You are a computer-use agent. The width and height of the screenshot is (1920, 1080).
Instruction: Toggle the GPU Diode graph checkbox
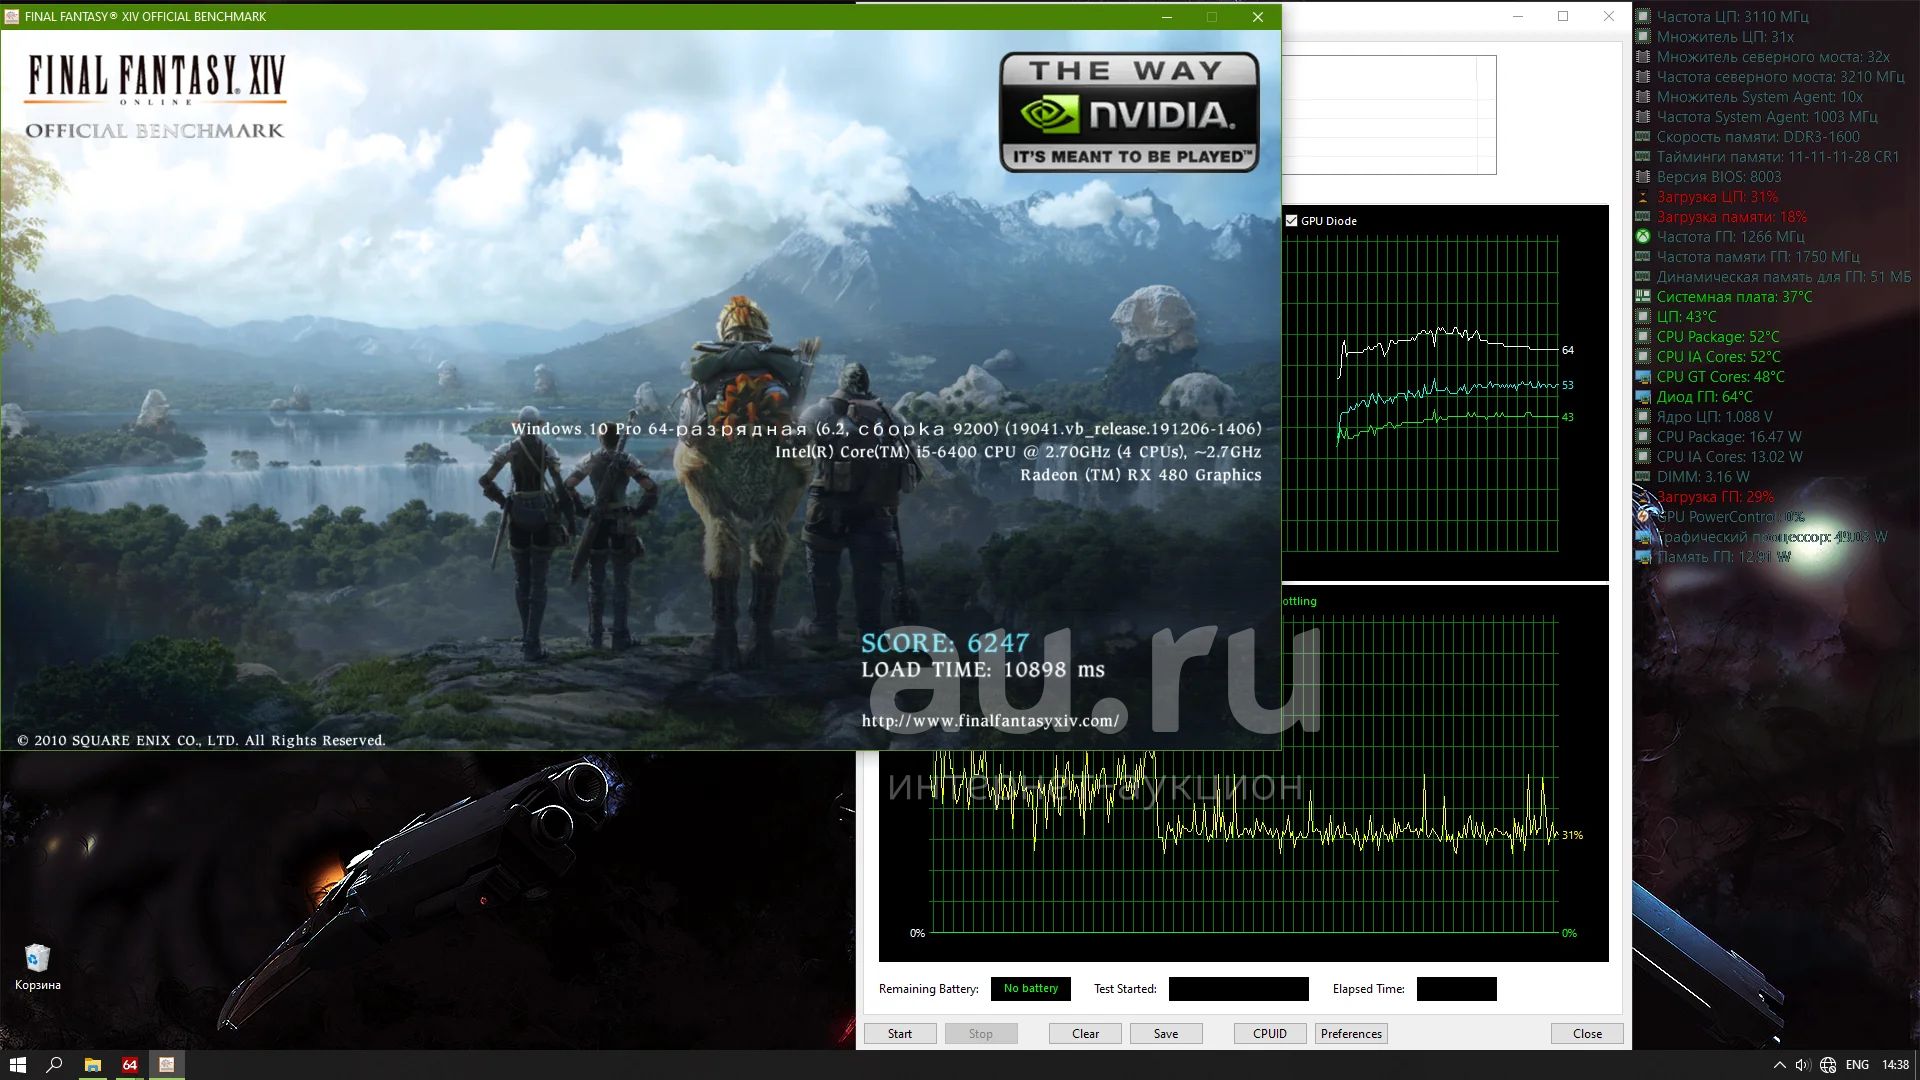tap(1291, 221)
